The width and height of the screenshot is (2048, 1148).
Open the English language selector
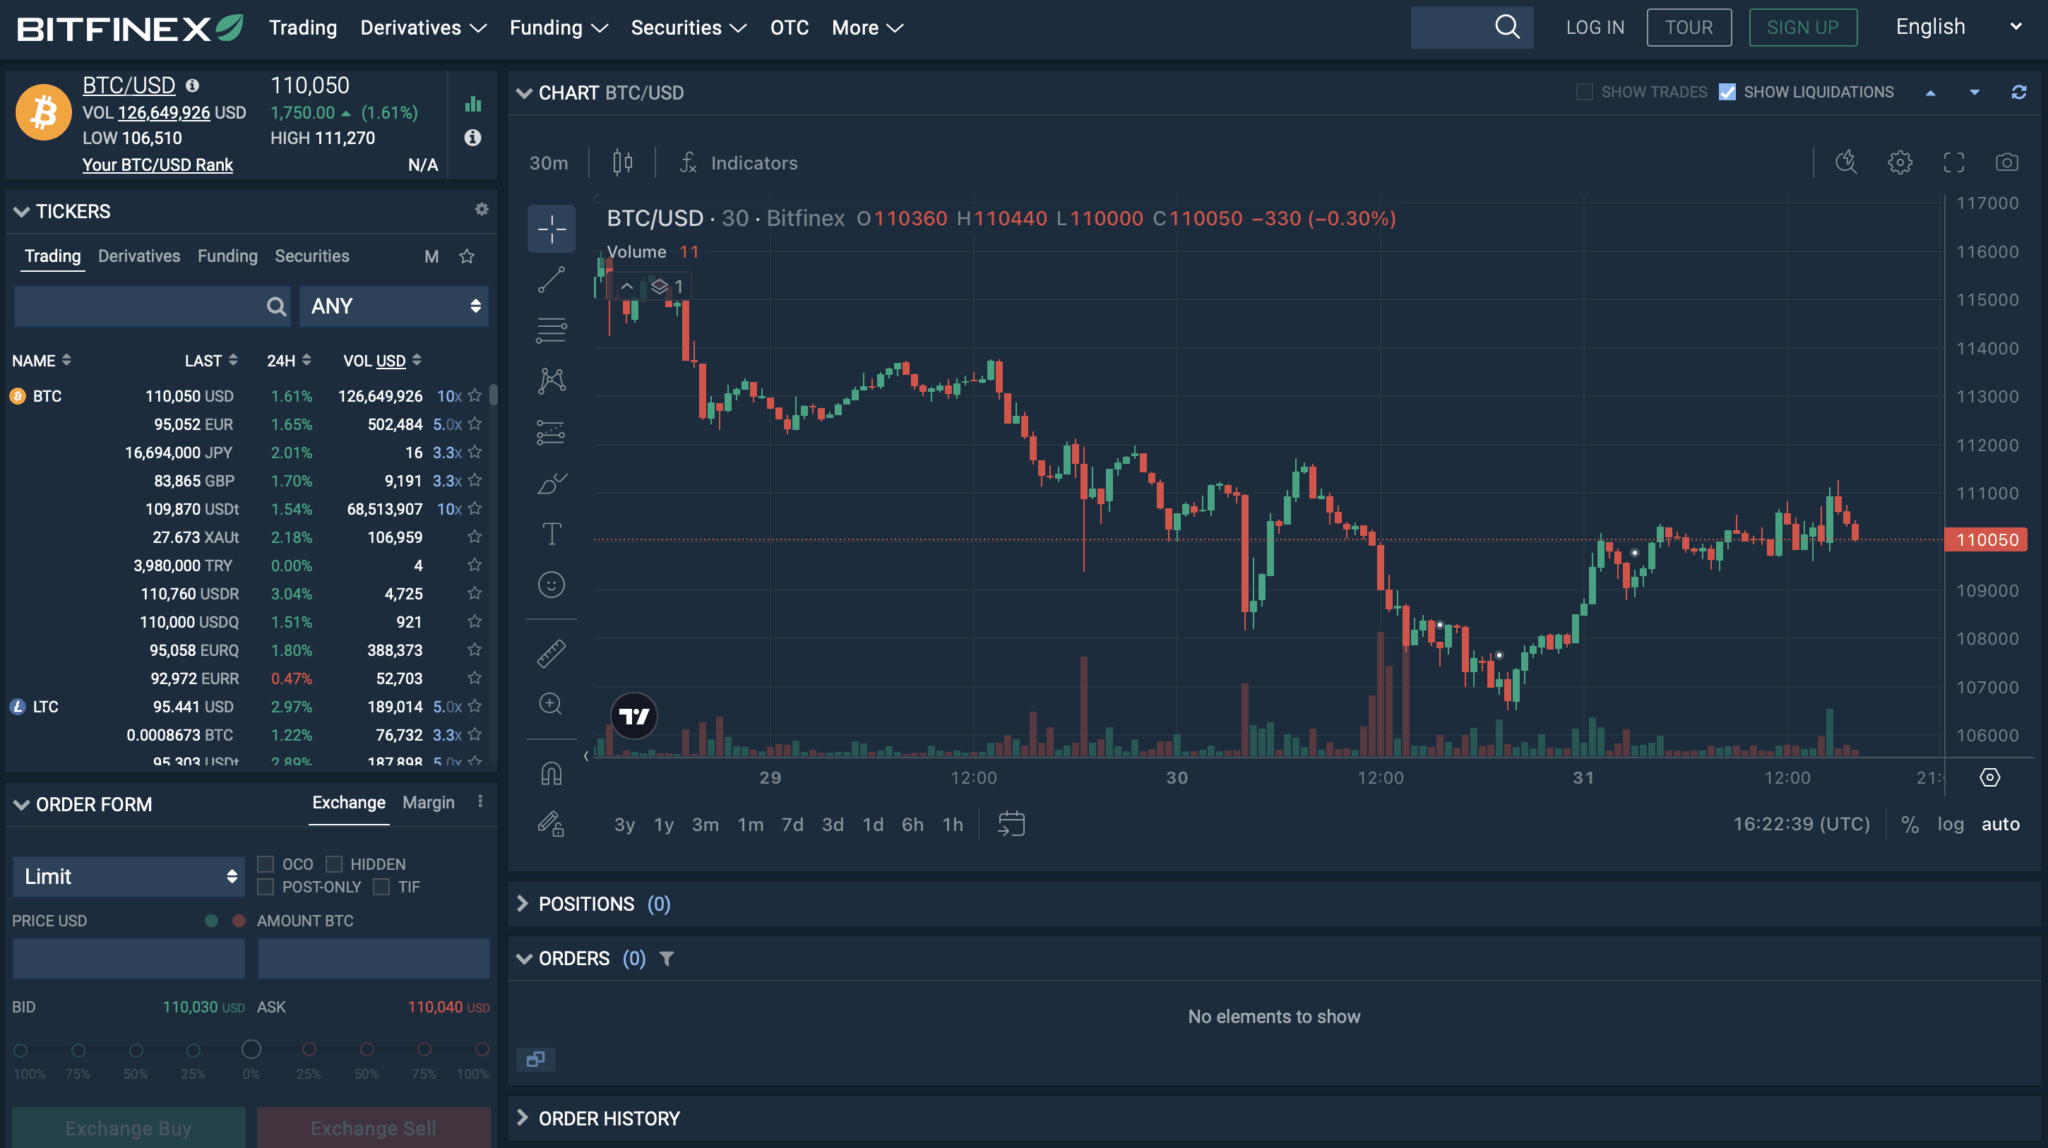point(1958,27)
